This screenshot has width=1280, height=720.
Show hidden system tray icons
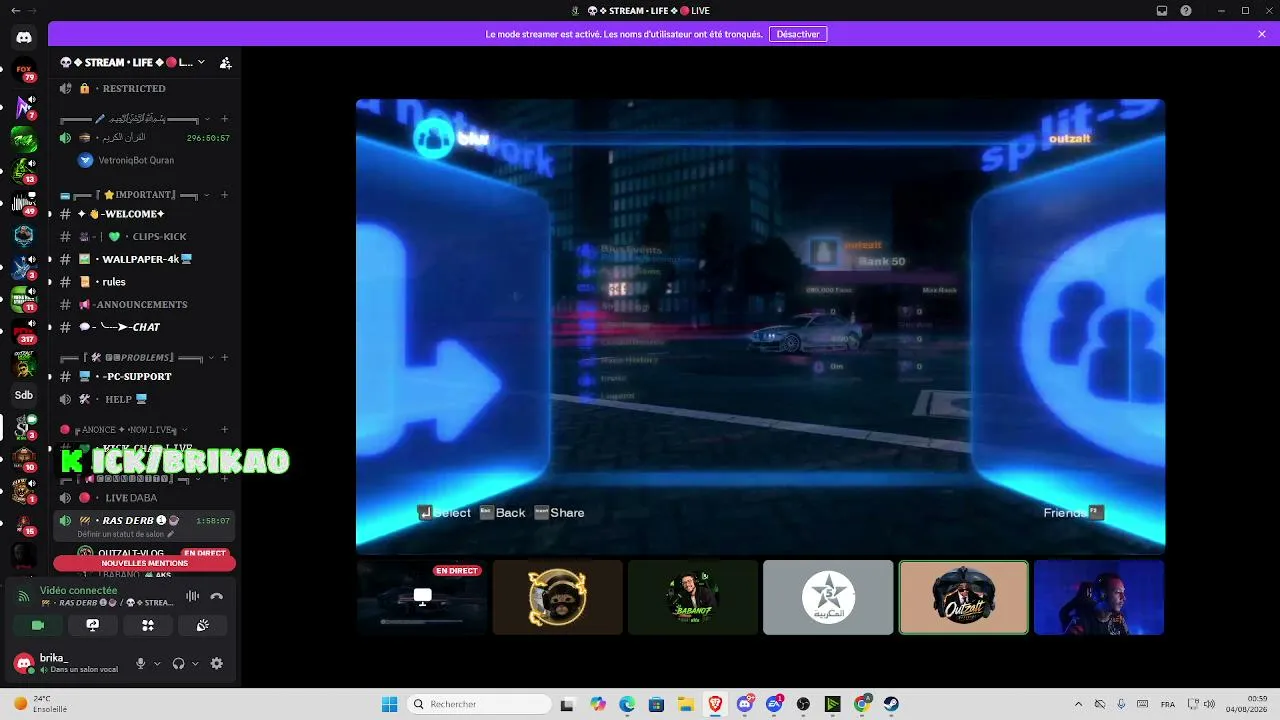coord(1078,704)
